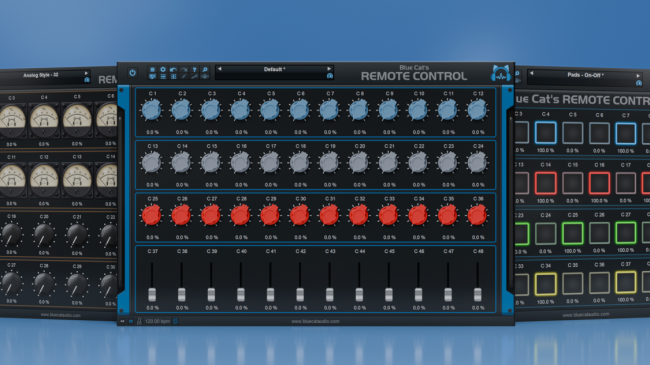
Task: Click grey knob C 13
Action: [x=151, y=163]
